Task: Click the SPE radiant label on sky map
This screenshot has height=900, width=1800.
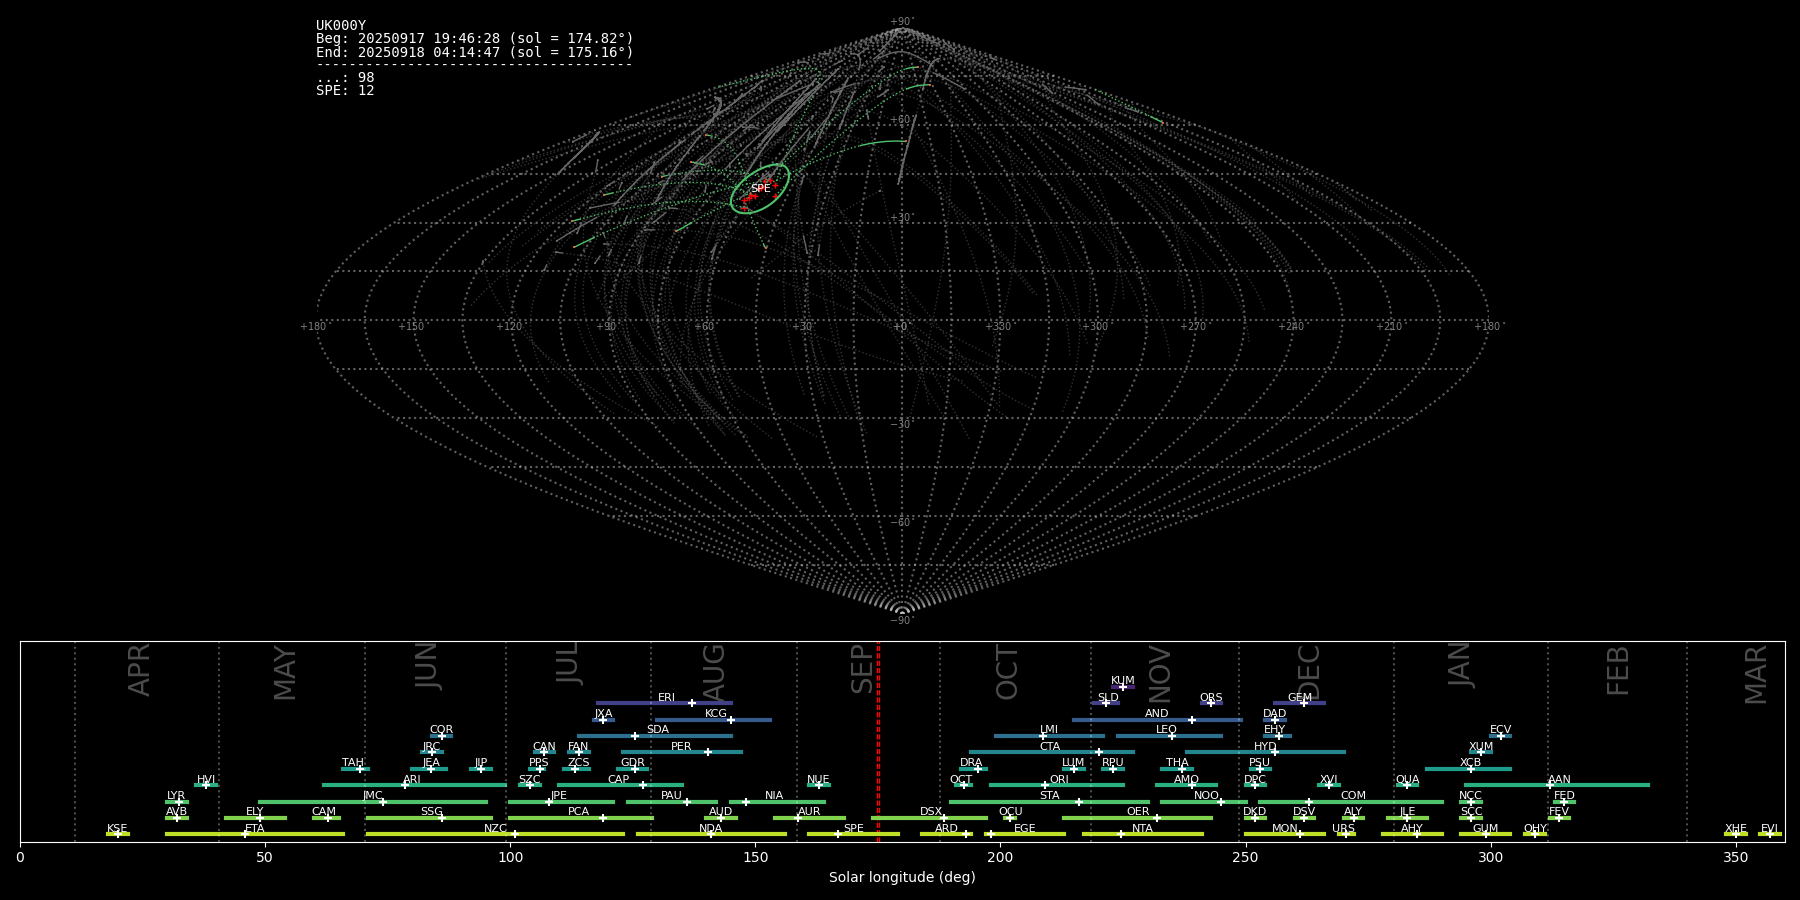Action: pyautogui.click(x=760, y=188)
